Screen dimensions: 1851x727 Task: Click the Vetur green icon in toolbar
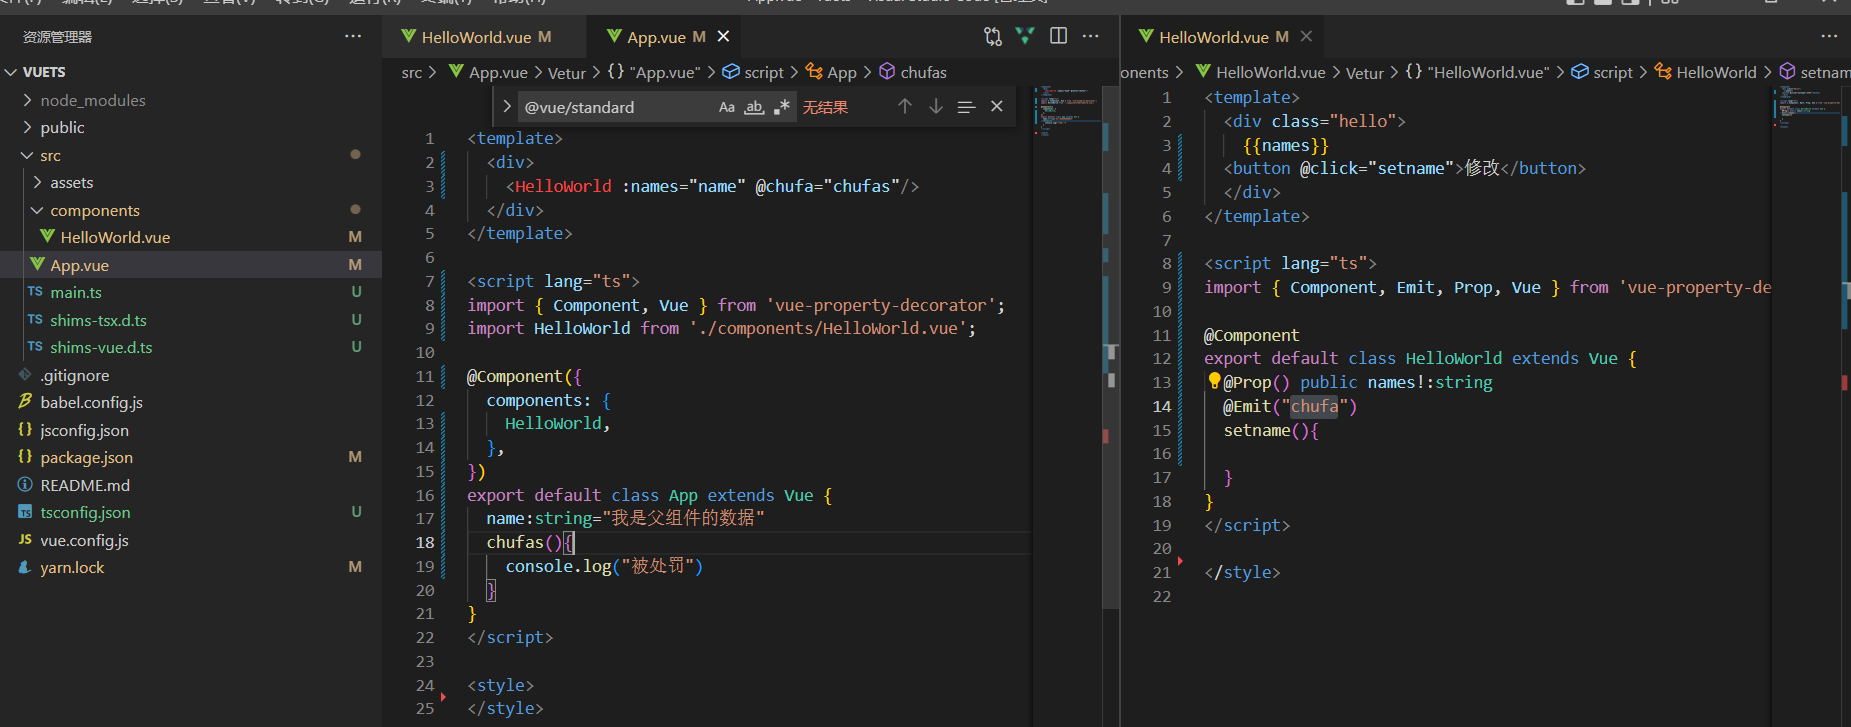[1025, 36]
